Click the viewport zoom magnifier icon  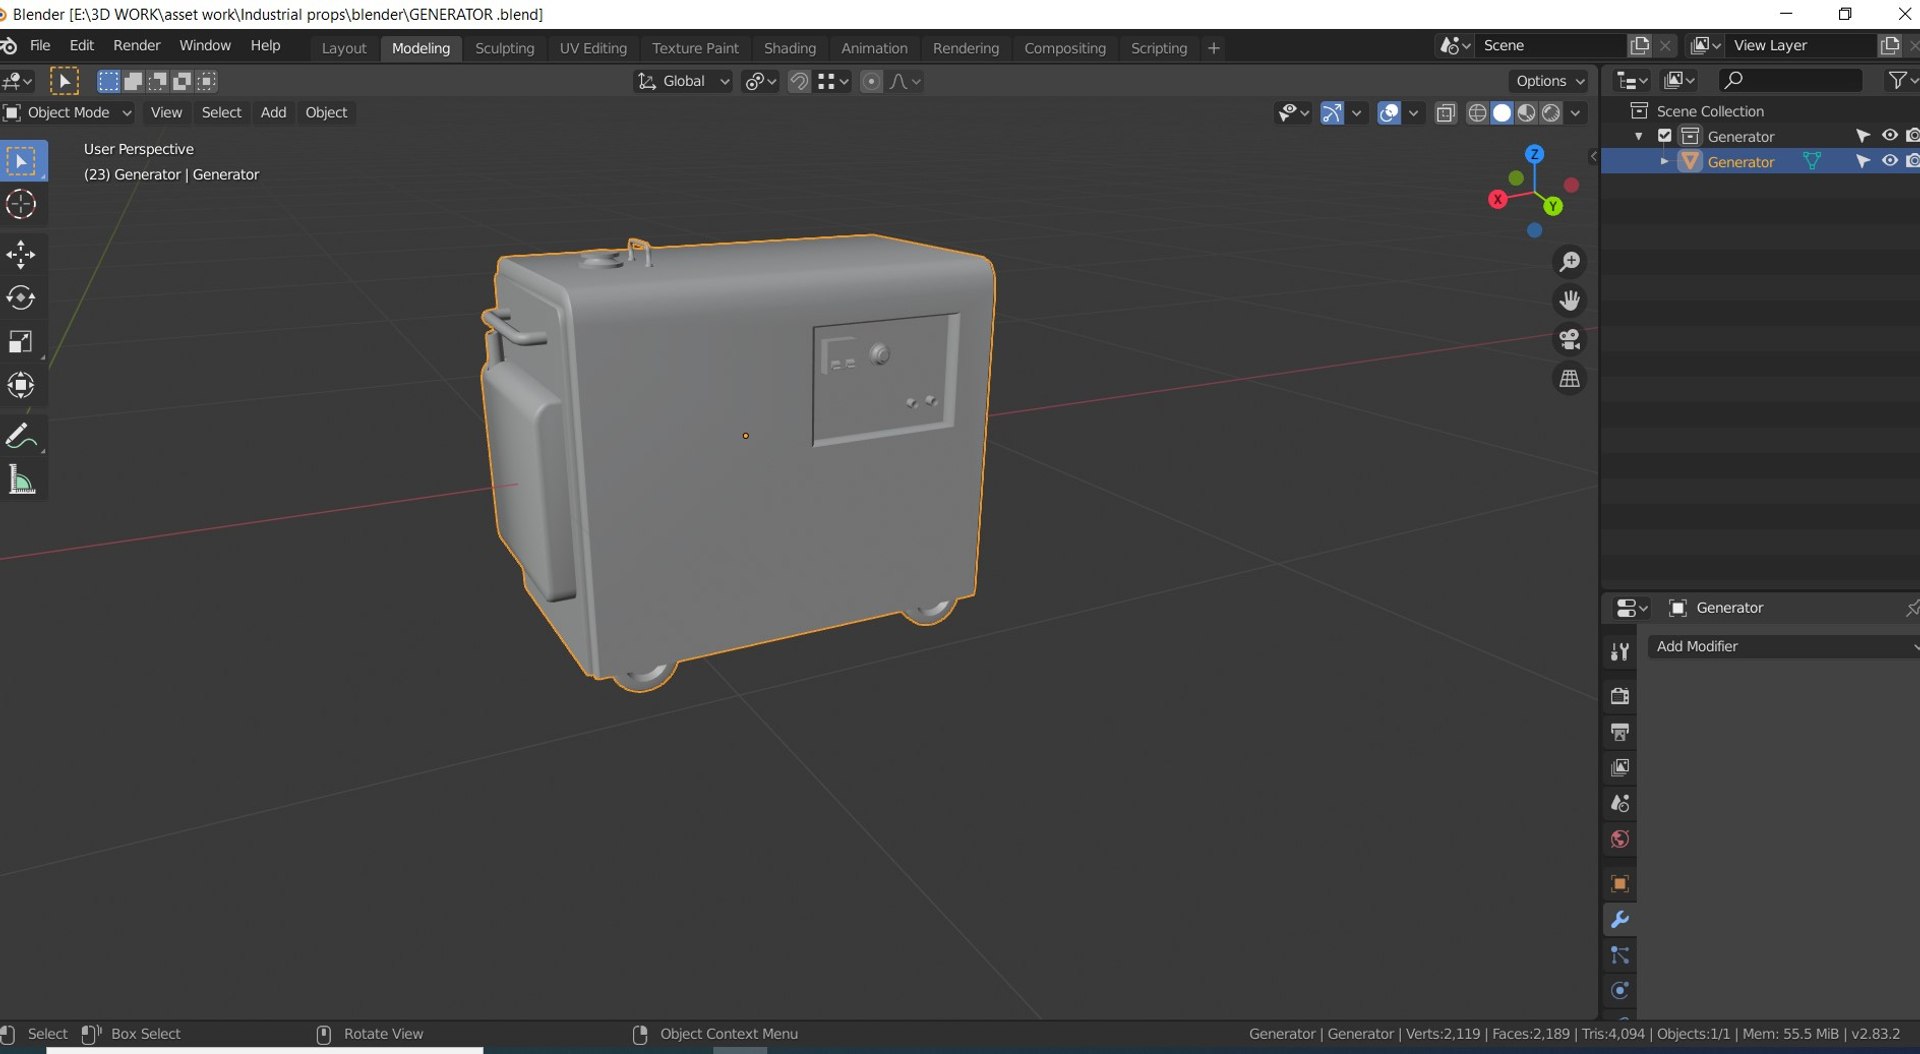1570,262
